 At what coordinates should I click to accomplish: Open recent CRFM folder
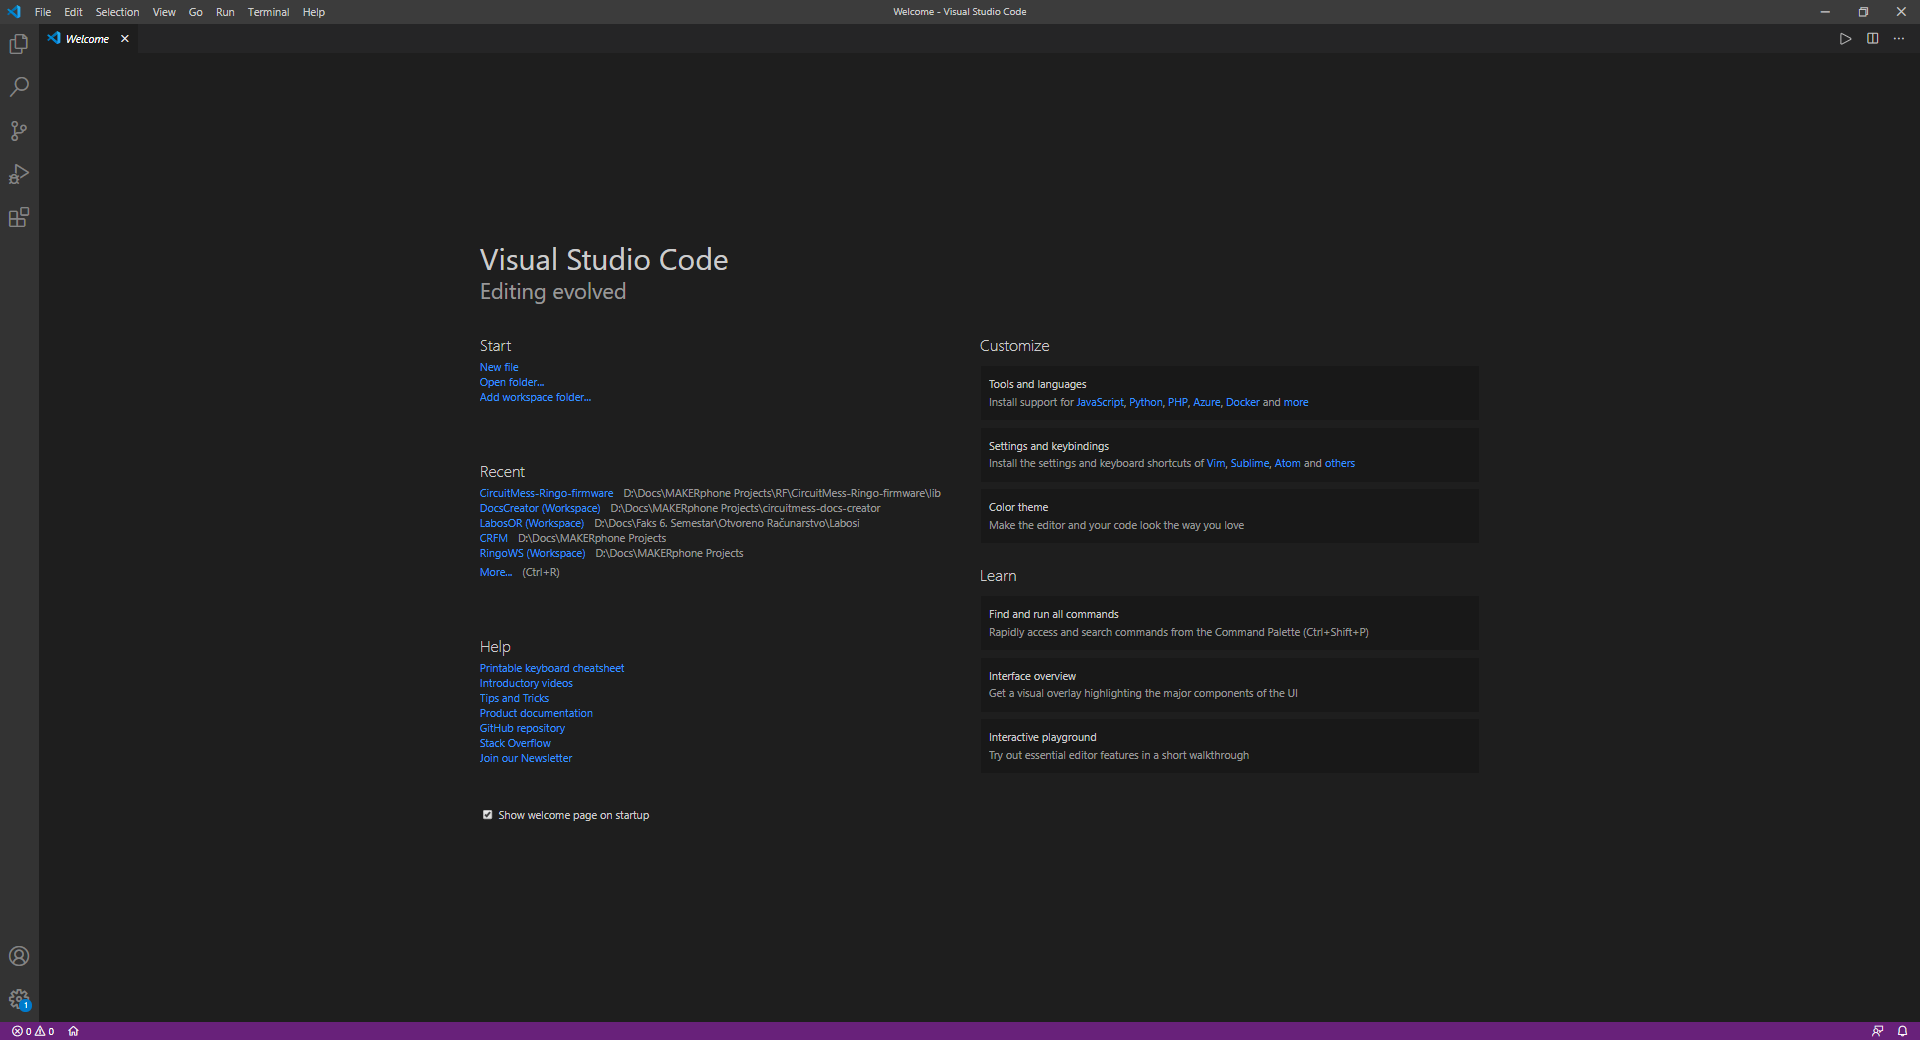click(494, 538)
